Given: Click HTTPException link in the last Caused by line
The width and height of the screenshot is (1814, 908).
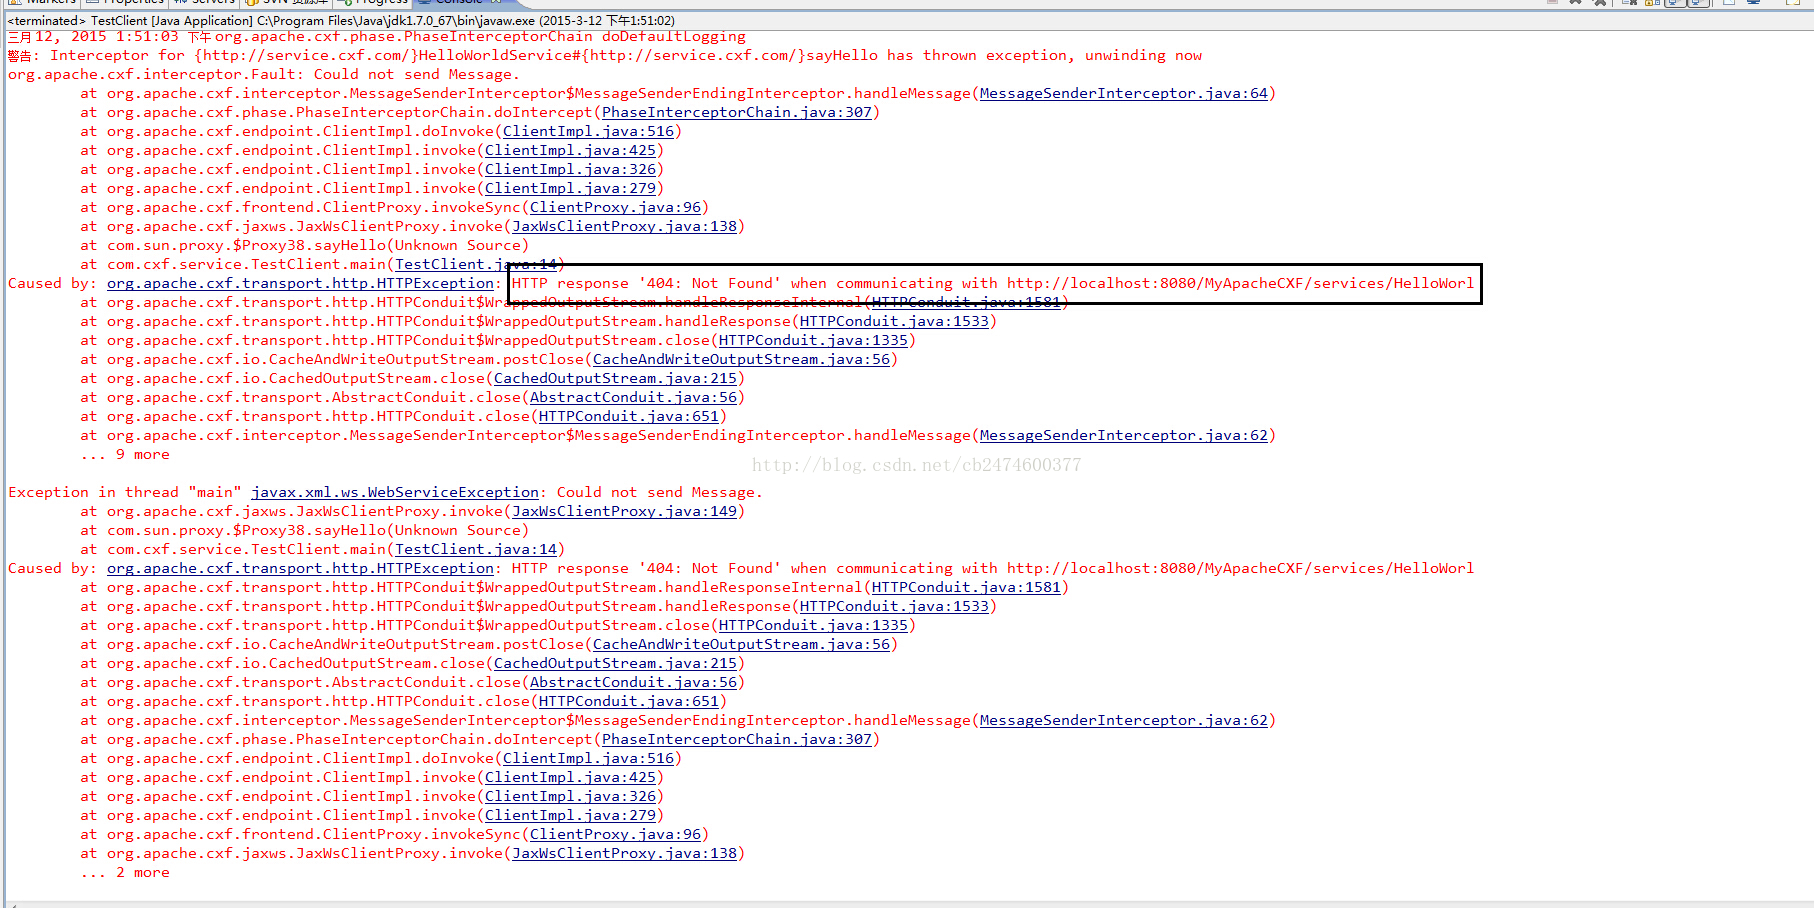Looking at the screenshot, I should click(x=300, y=568).
